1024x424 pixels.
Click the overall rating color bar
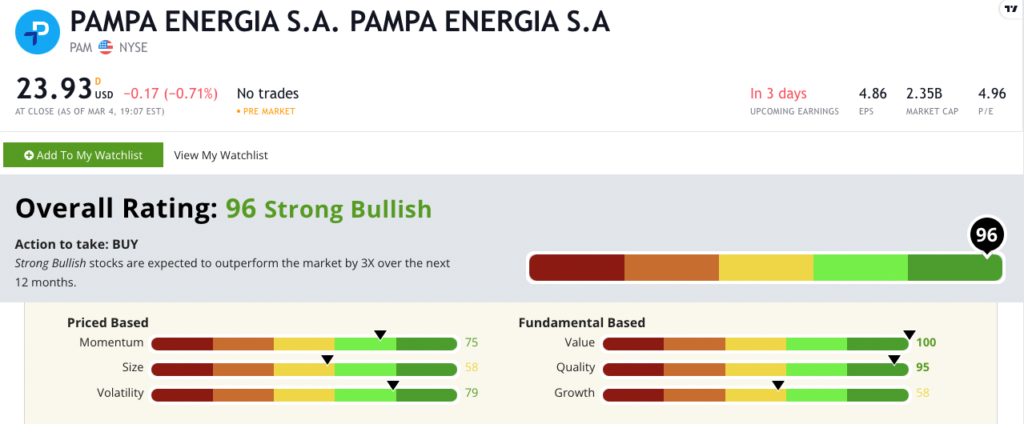[x=764, y=268]
